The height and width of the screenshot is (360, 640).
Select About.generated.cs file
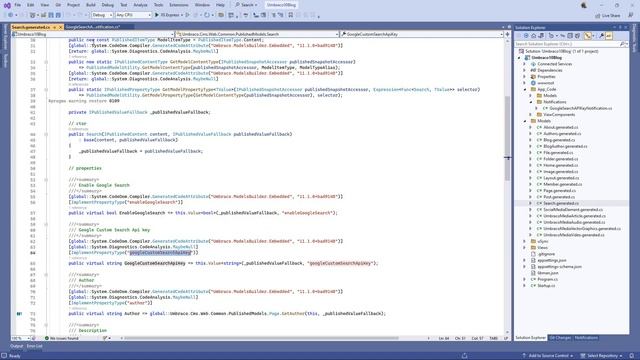click(560, 127)
